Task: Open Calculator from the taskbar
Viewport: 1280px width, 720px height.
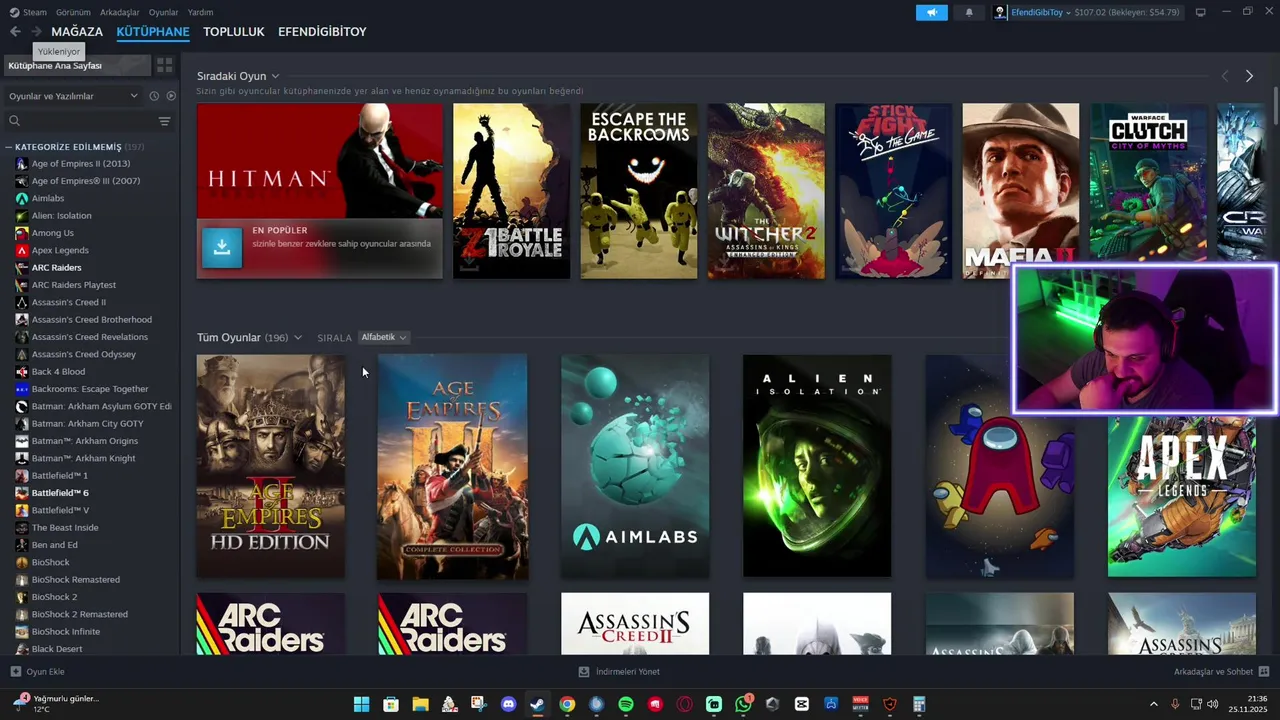Action: 919,704
